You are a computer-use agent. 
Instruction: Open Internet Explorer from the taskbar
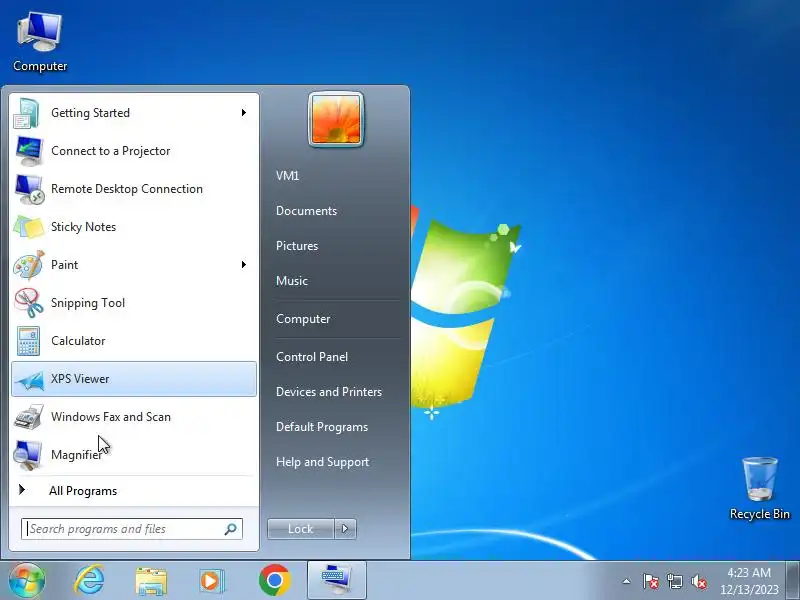point(89,580)
